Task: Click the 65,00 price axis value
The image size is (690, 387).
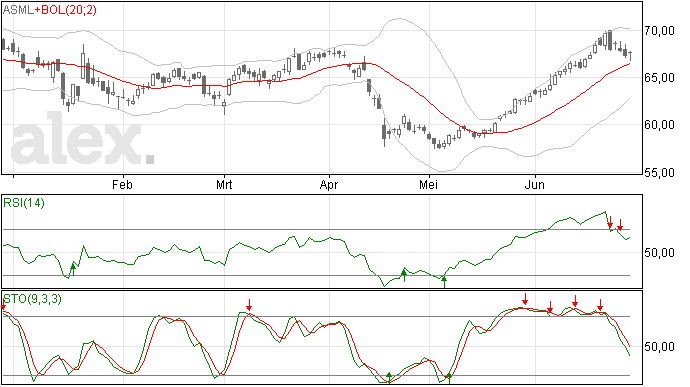Action: pos(659,78)
